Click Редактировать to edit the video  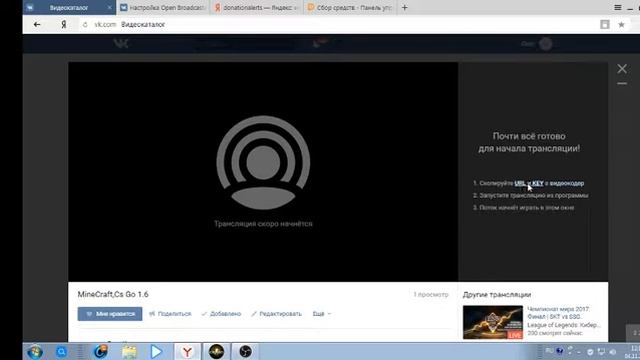pyautogui.click(x=276, y=313)
